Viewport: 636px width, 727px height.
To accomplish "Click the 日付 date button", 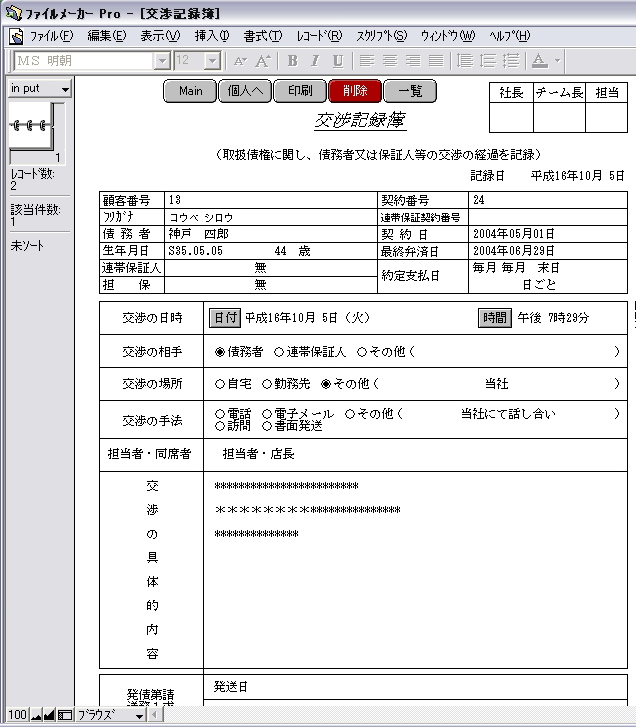I will coord(225,318).
